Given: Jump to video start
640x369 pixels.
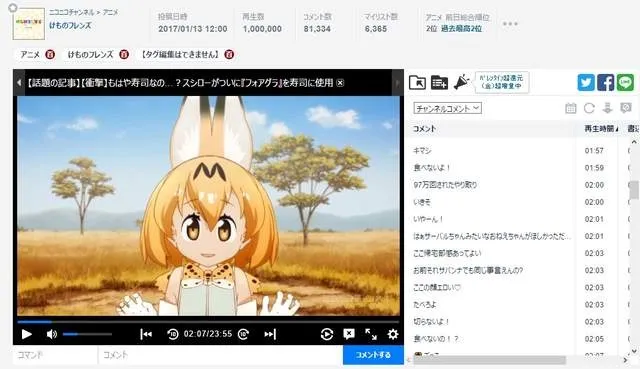Looking at the screenshot, I should click(146, 334).
